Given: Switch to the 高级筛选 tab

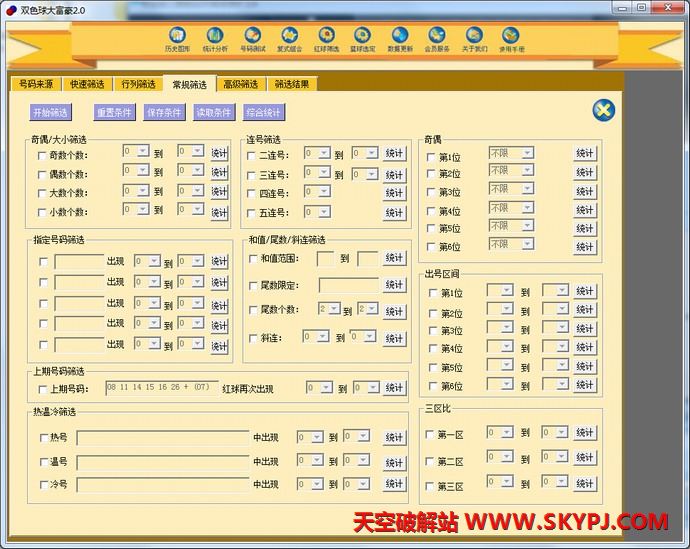Looking at the screenshot, I should (240, 85).
